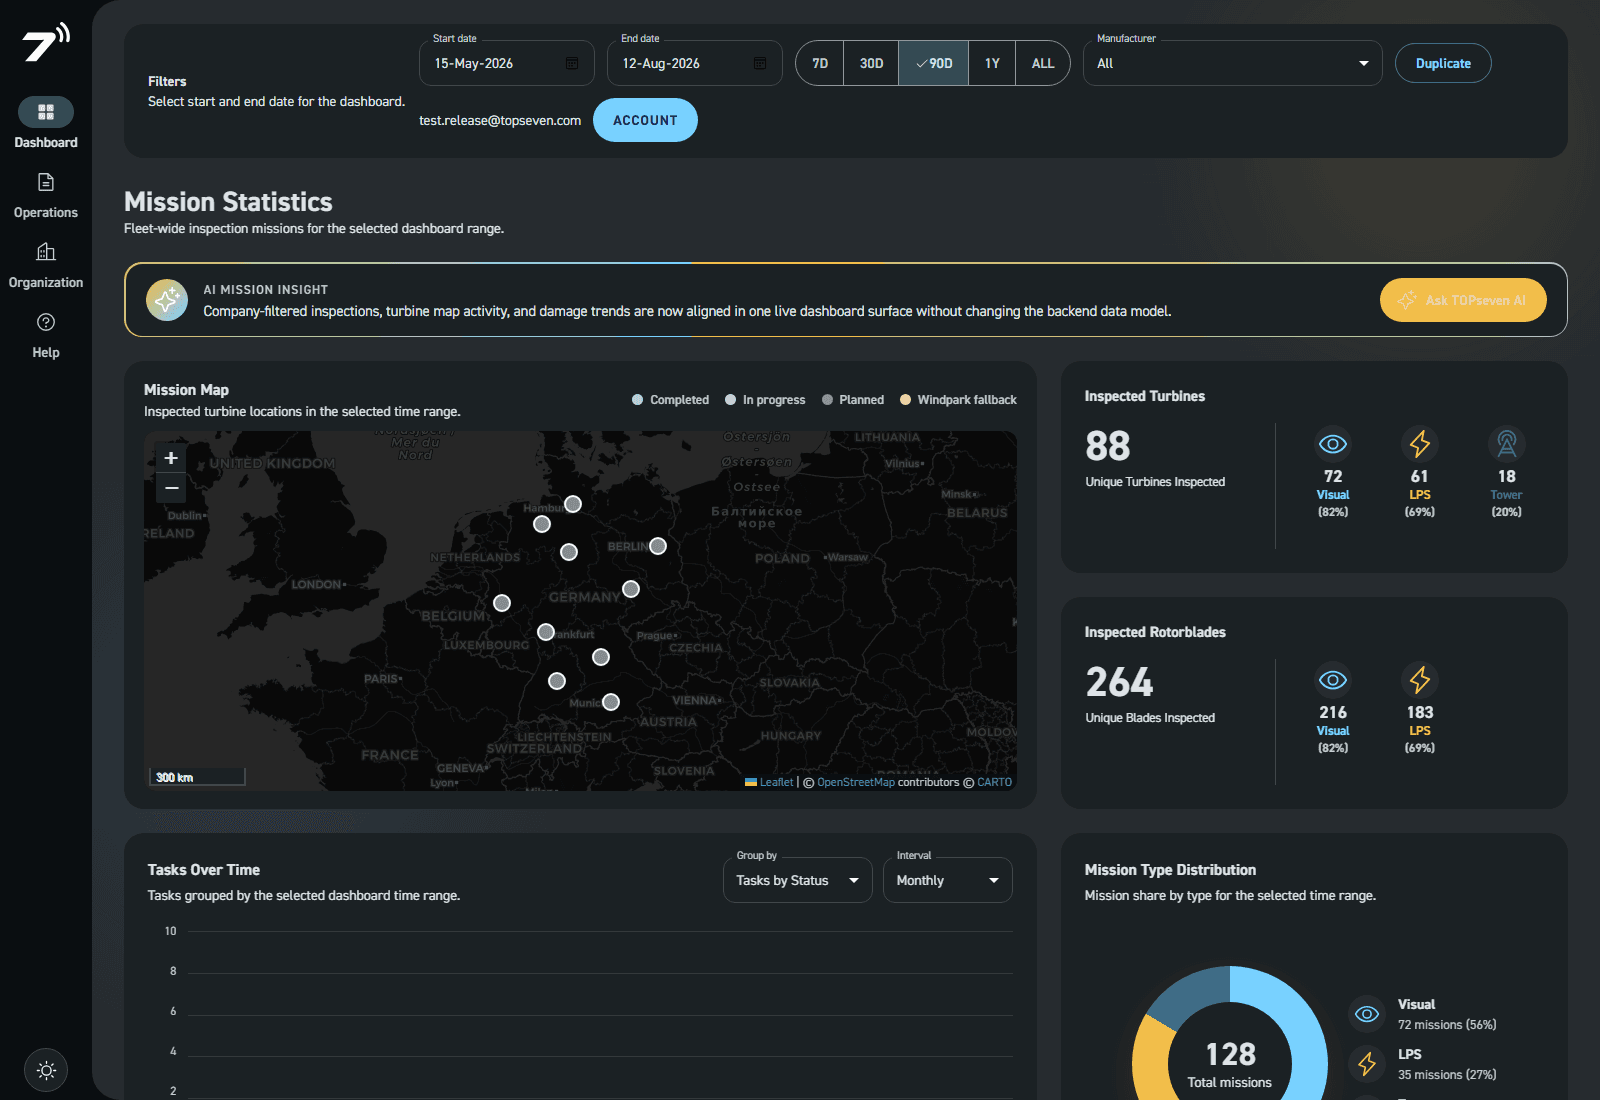
Task: Select the 90D time range
Action: click(933, 63)
